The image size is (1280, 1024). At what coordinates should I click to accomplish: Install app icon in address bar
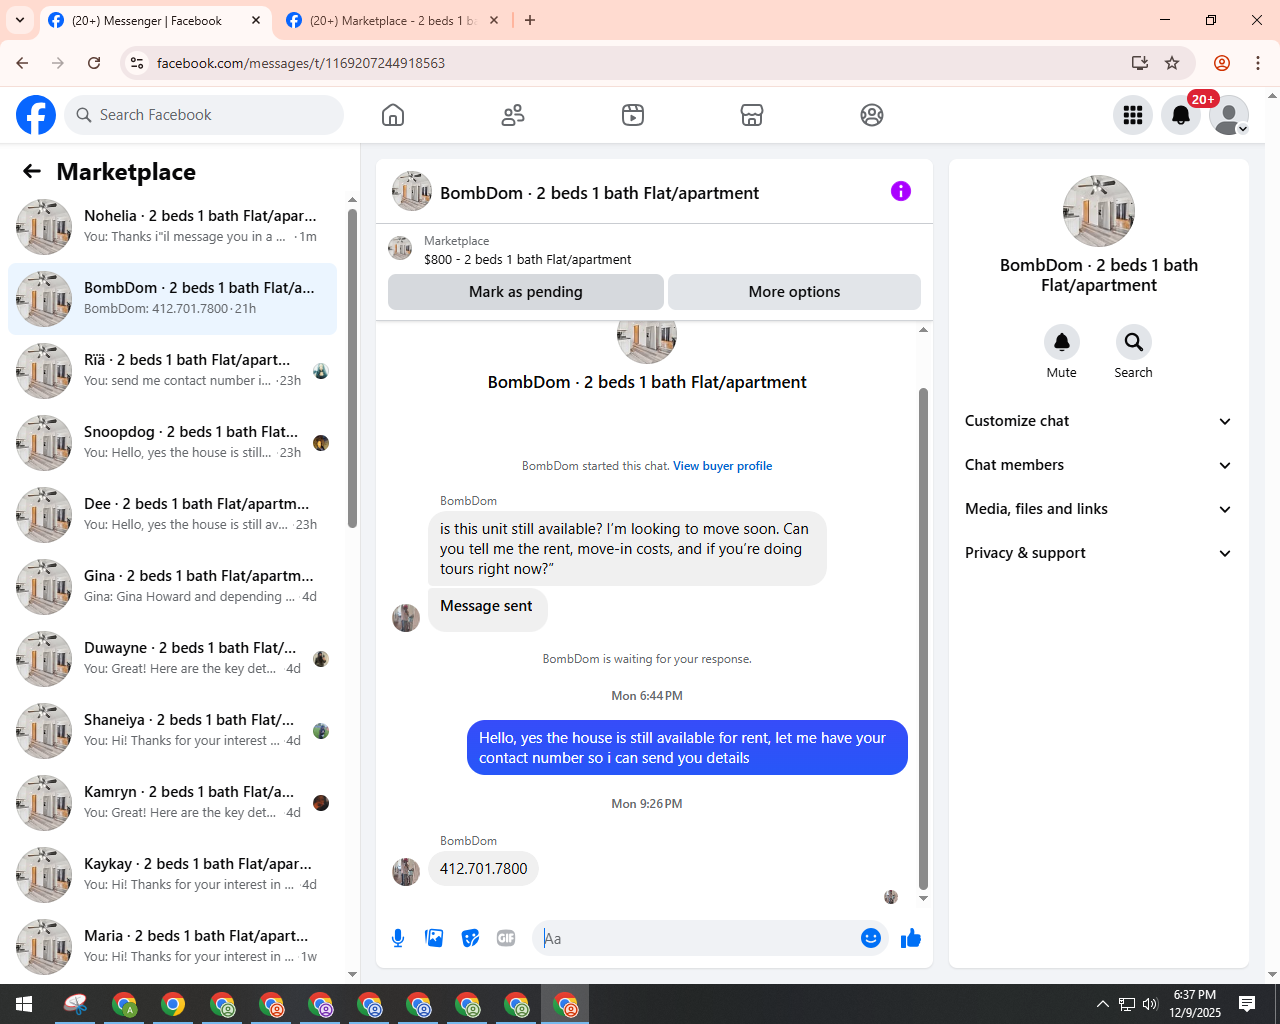coord(1140,63)
